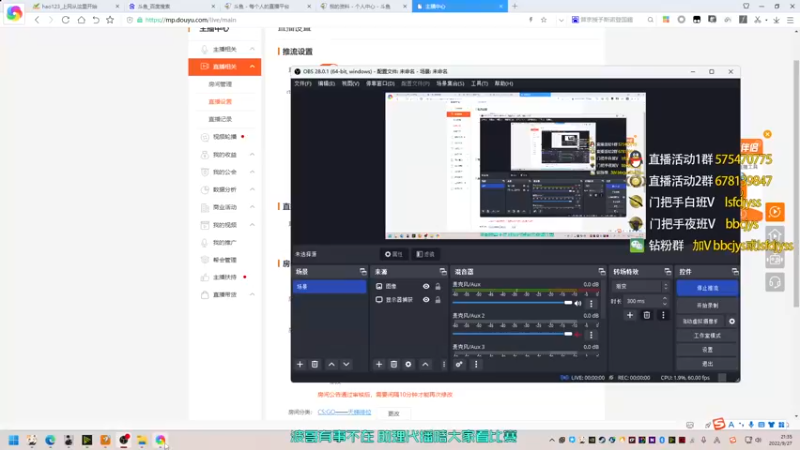This screenshot has height=450, width=800.
Task: Move the scene down with the arrow
Action: [x=346, y=364]
